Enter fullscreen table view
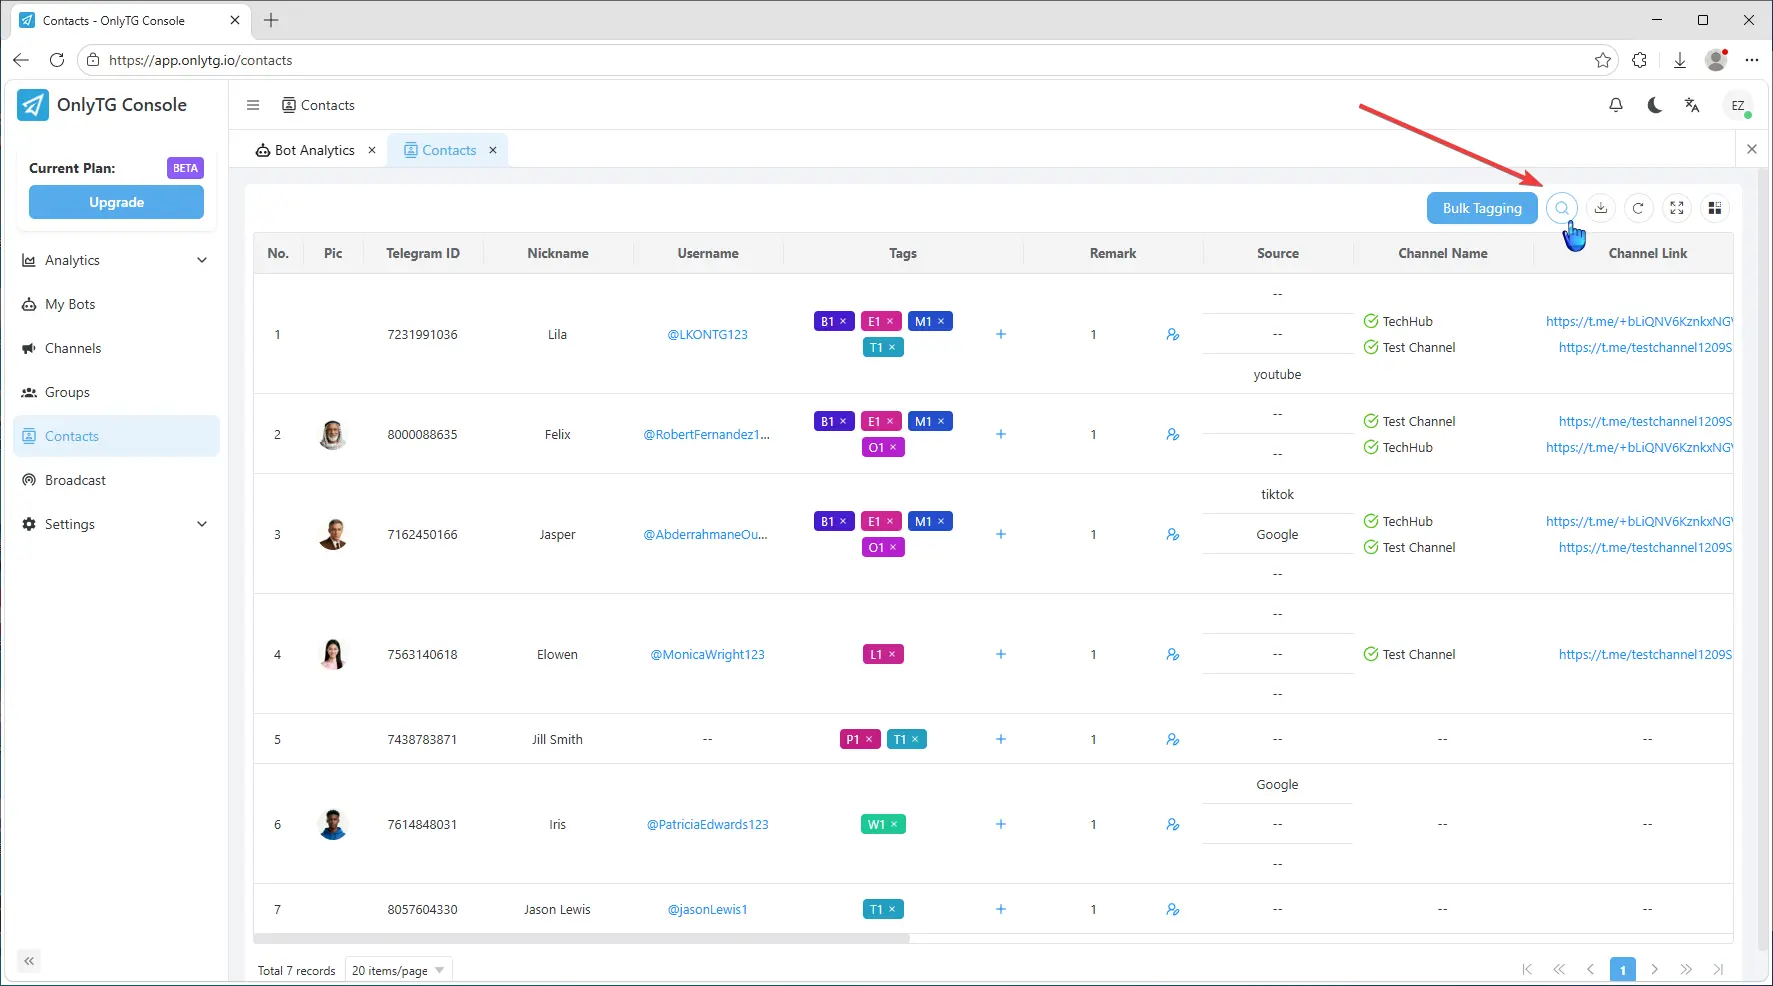Image resolution: width=1773 pixels, height=986 pixels. point(1677,208)
